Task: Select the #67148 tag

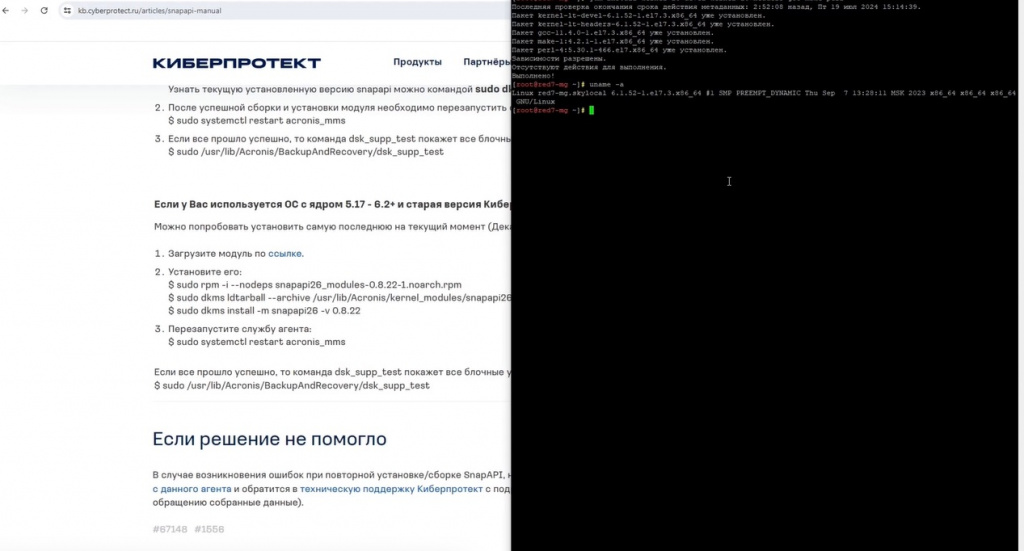Action: pos(170,529)
